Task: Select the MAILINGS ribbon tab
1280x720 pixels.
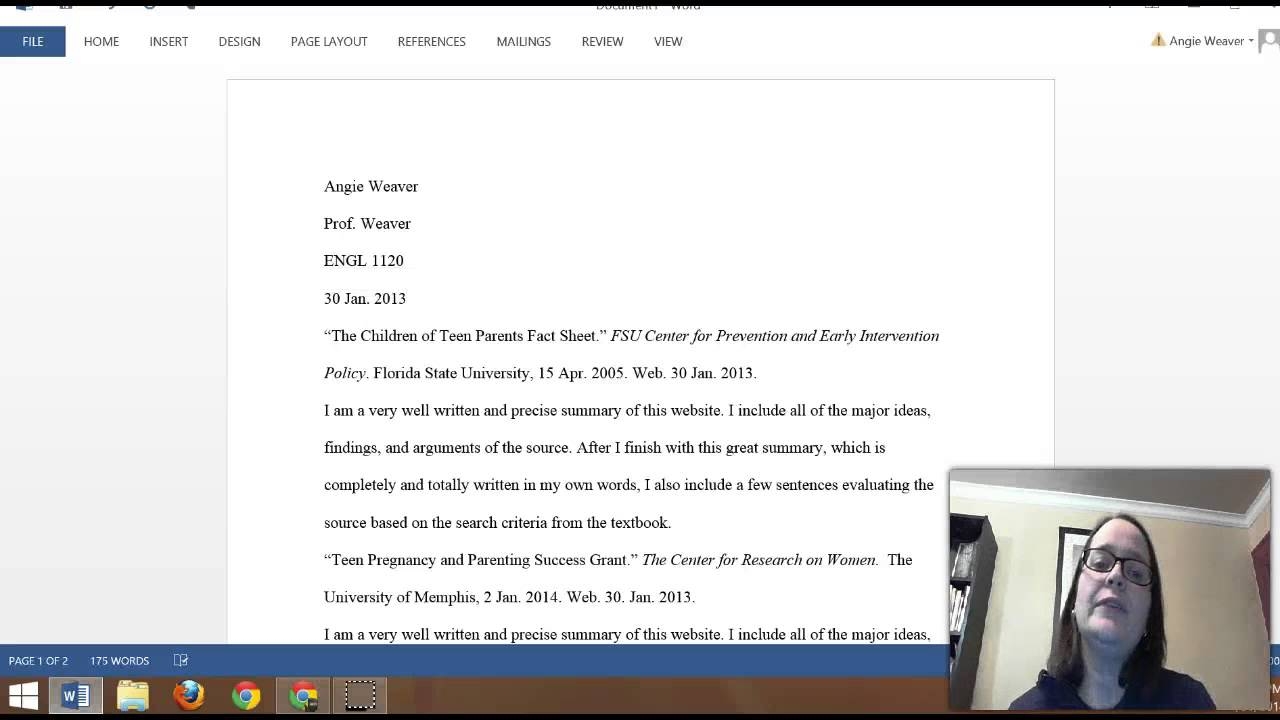Action: point(523,41)
